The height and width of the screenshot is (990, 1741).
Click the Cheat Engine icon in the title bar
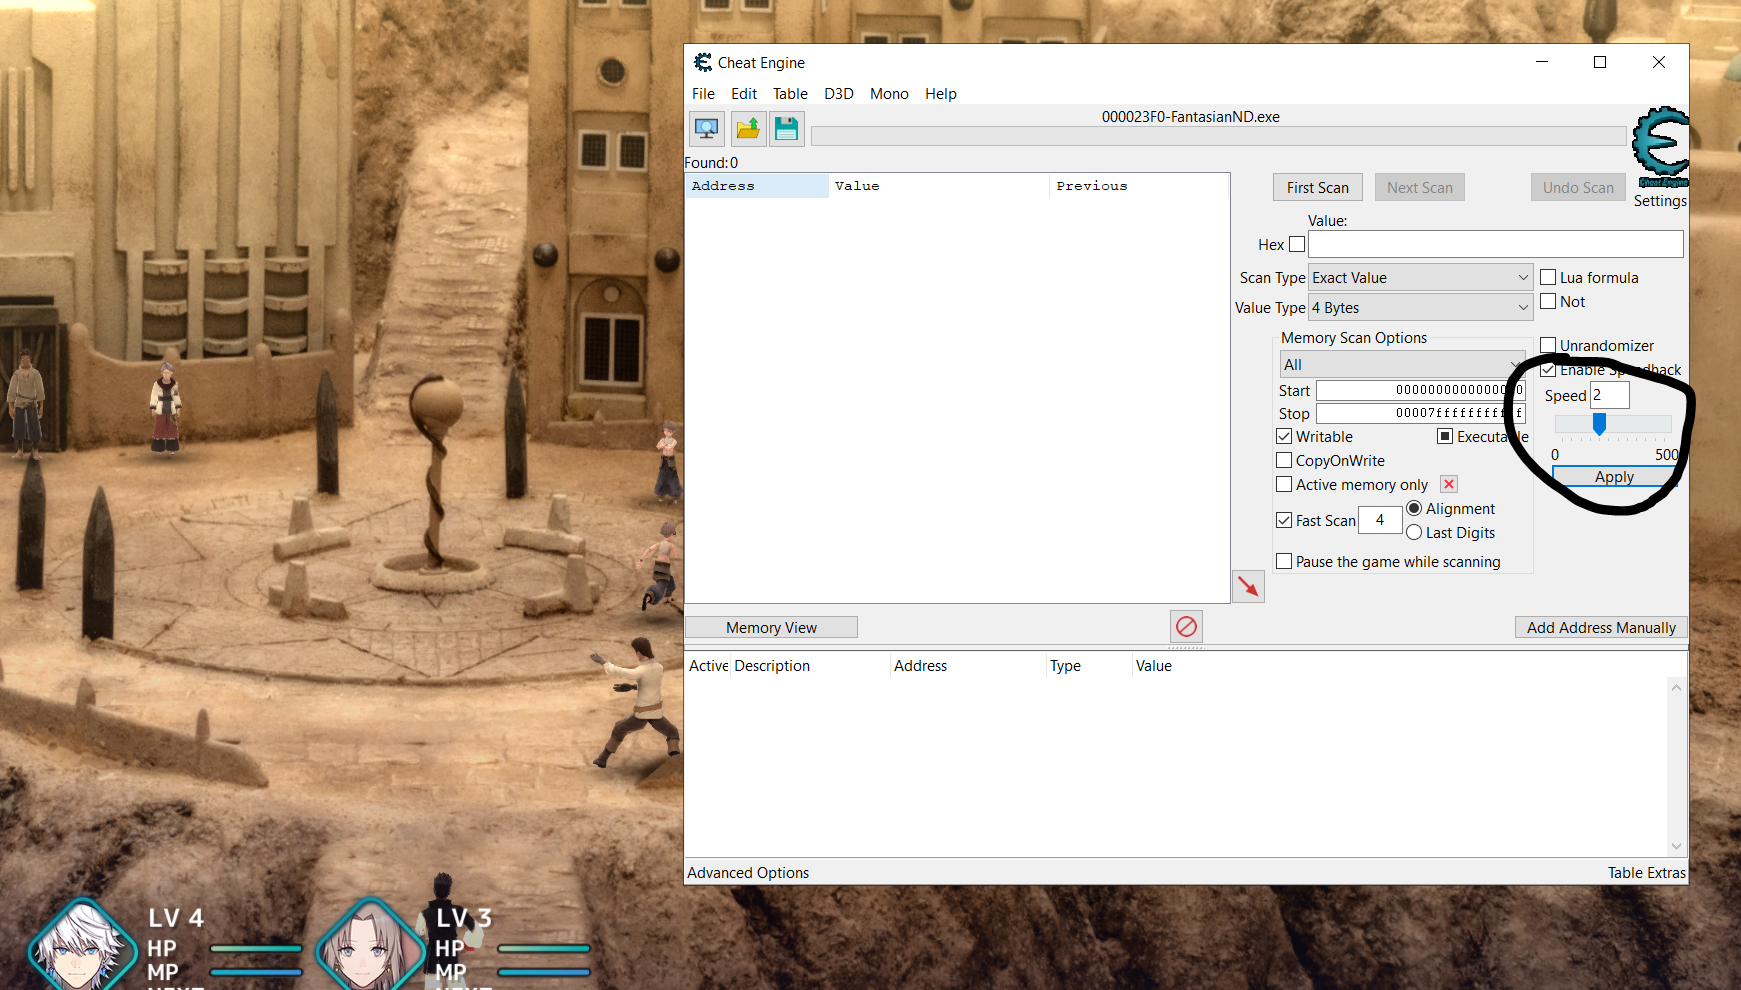(x=703, y=62)
